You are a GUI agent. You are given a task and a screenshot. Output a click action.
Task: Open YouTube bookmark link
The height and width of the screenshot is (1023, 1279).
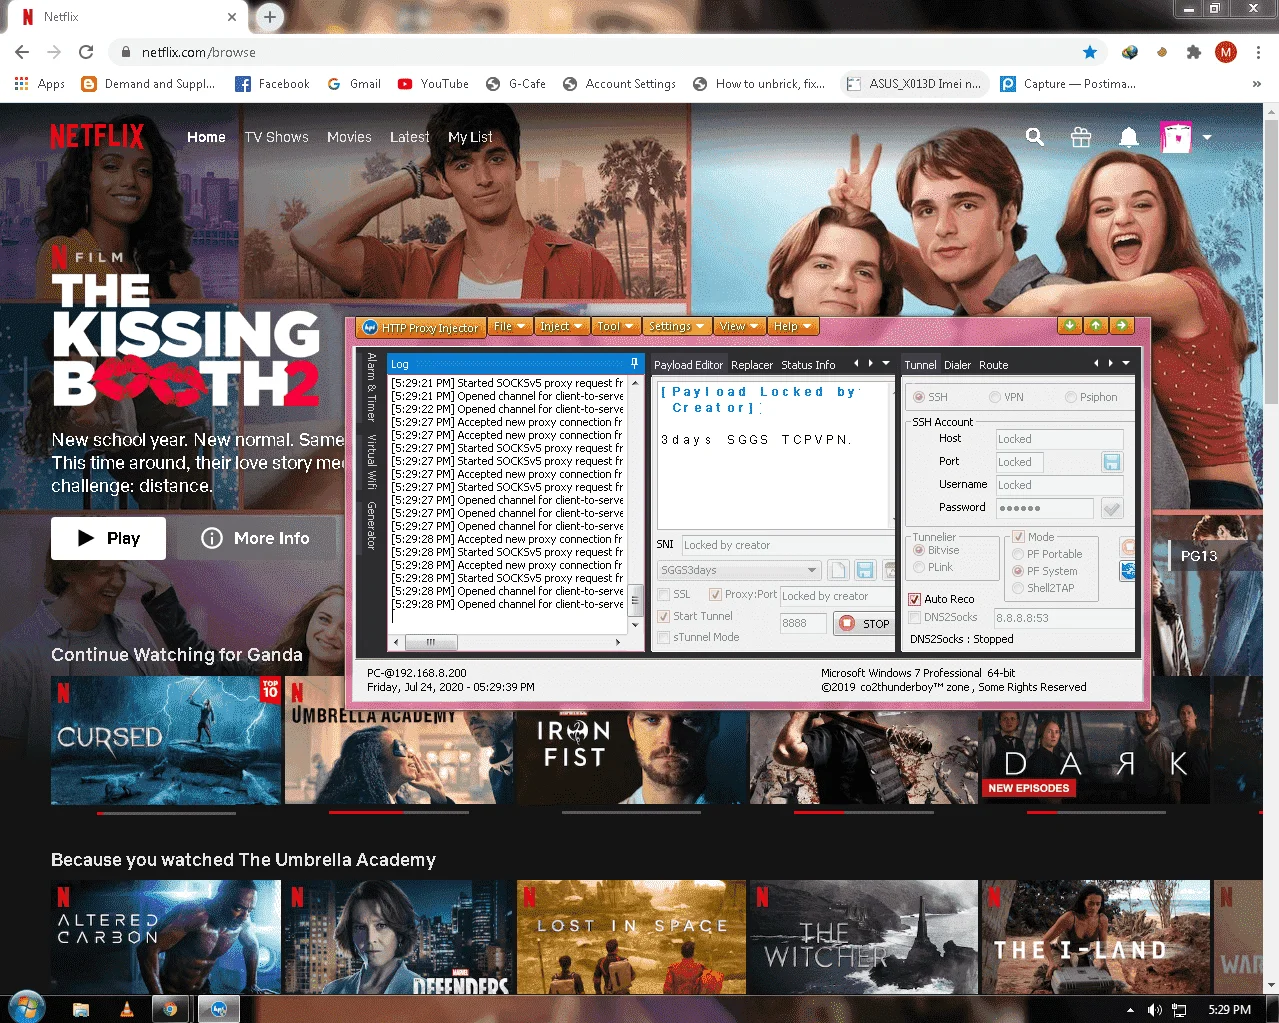433,84
